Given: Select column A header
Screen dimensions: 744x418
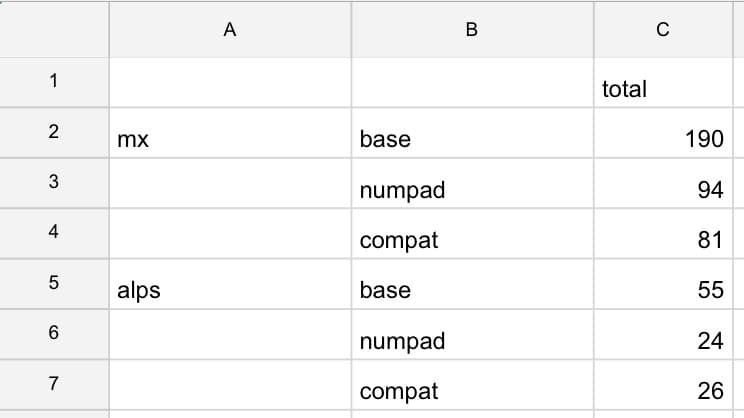Looking at the screenshot, I should pyautogui.click(x=229, y=30).
